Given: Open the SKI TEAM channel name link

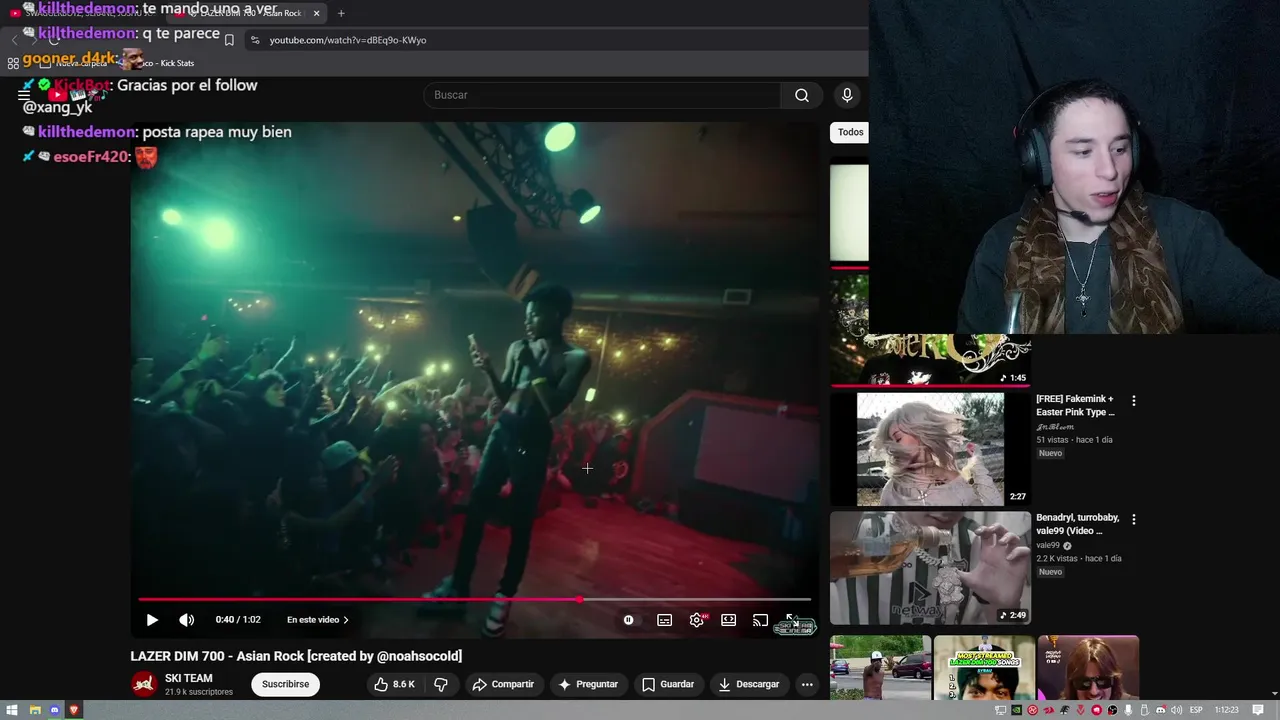Looking at the screenshot, I should tap(188, 678).
